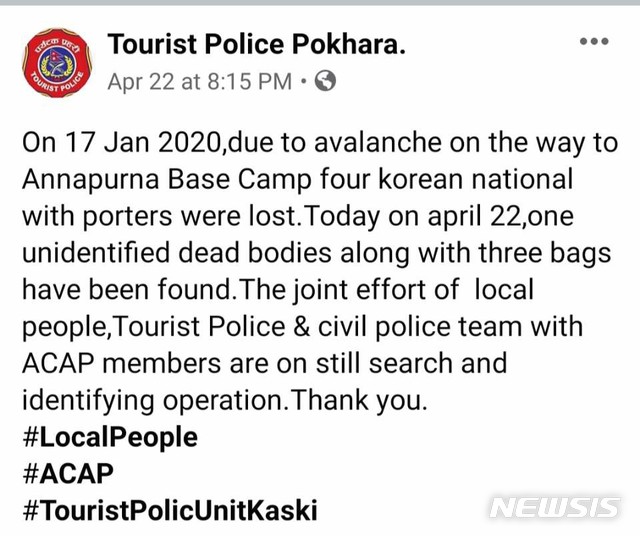Open Tourist Police Pokhara profile picture
This screenshot has width=640, height=536.
point(58,62)
